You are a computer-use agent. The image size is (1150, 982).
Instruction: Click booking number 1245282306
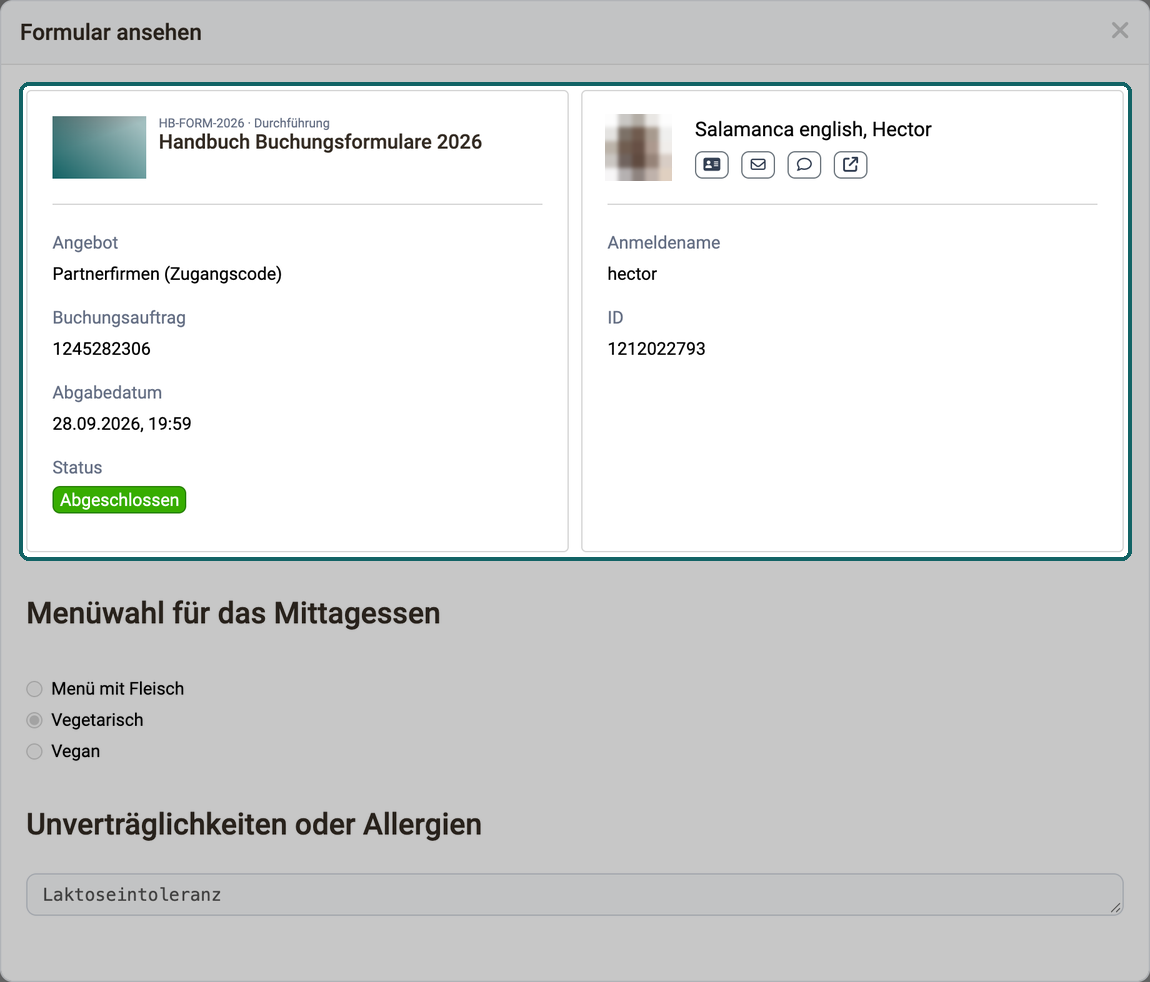click(x=101, y=348)
